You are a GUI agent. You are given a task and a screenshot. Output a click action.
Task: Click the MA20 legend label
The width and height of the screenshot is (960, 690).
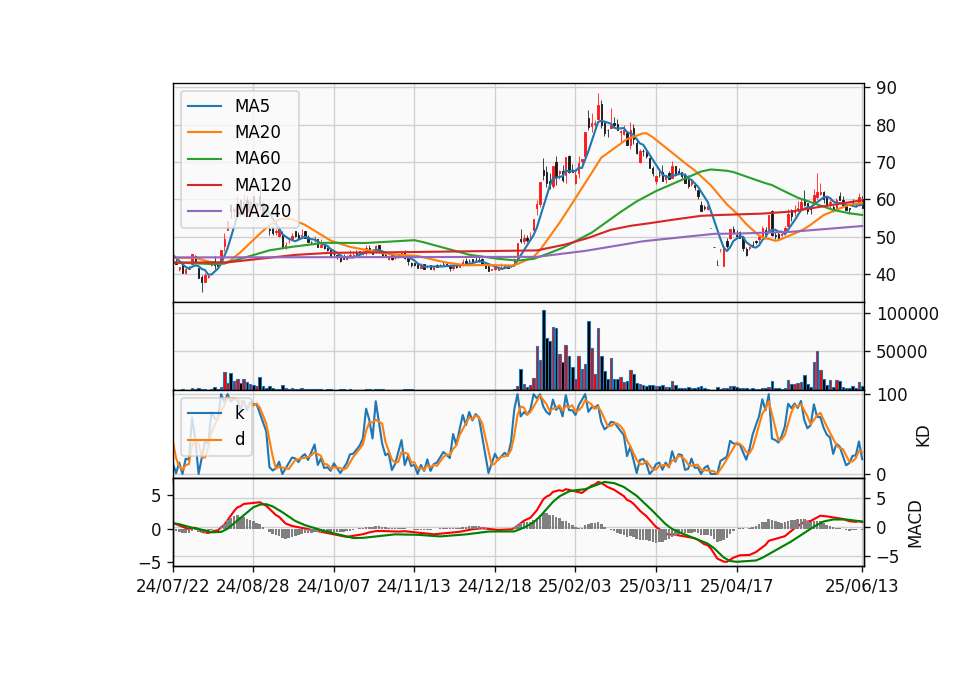[257, 132]
